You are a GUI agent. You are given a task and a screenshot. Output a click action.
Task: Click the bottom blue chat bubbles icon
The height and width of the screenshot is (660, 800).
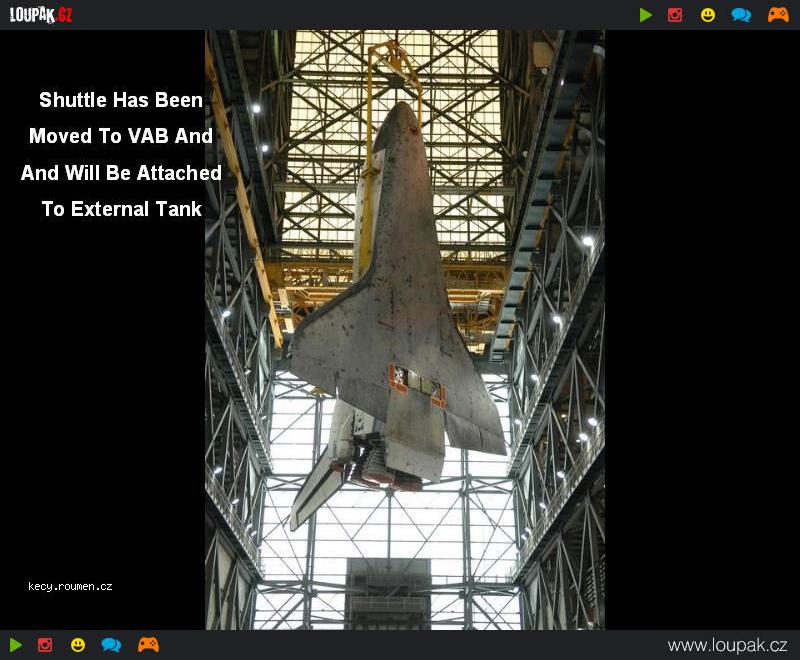(111, 645)
